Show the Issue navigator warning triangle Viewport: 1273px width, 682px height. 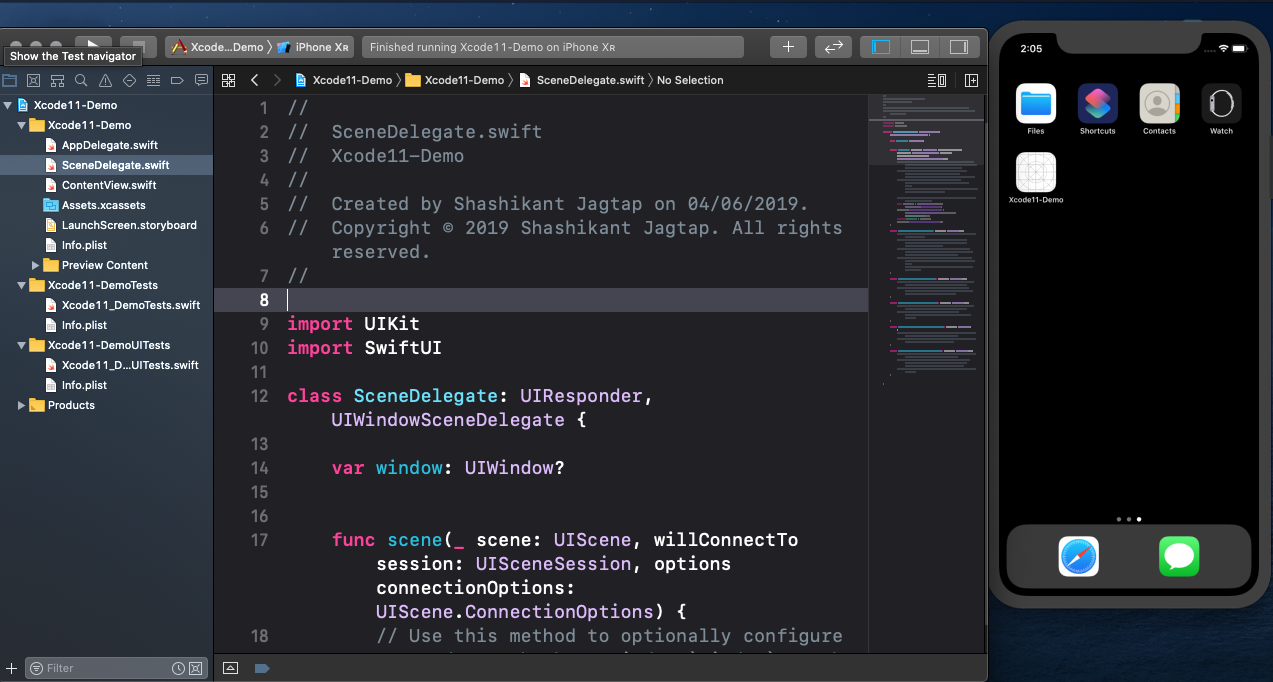click(105, 80)
